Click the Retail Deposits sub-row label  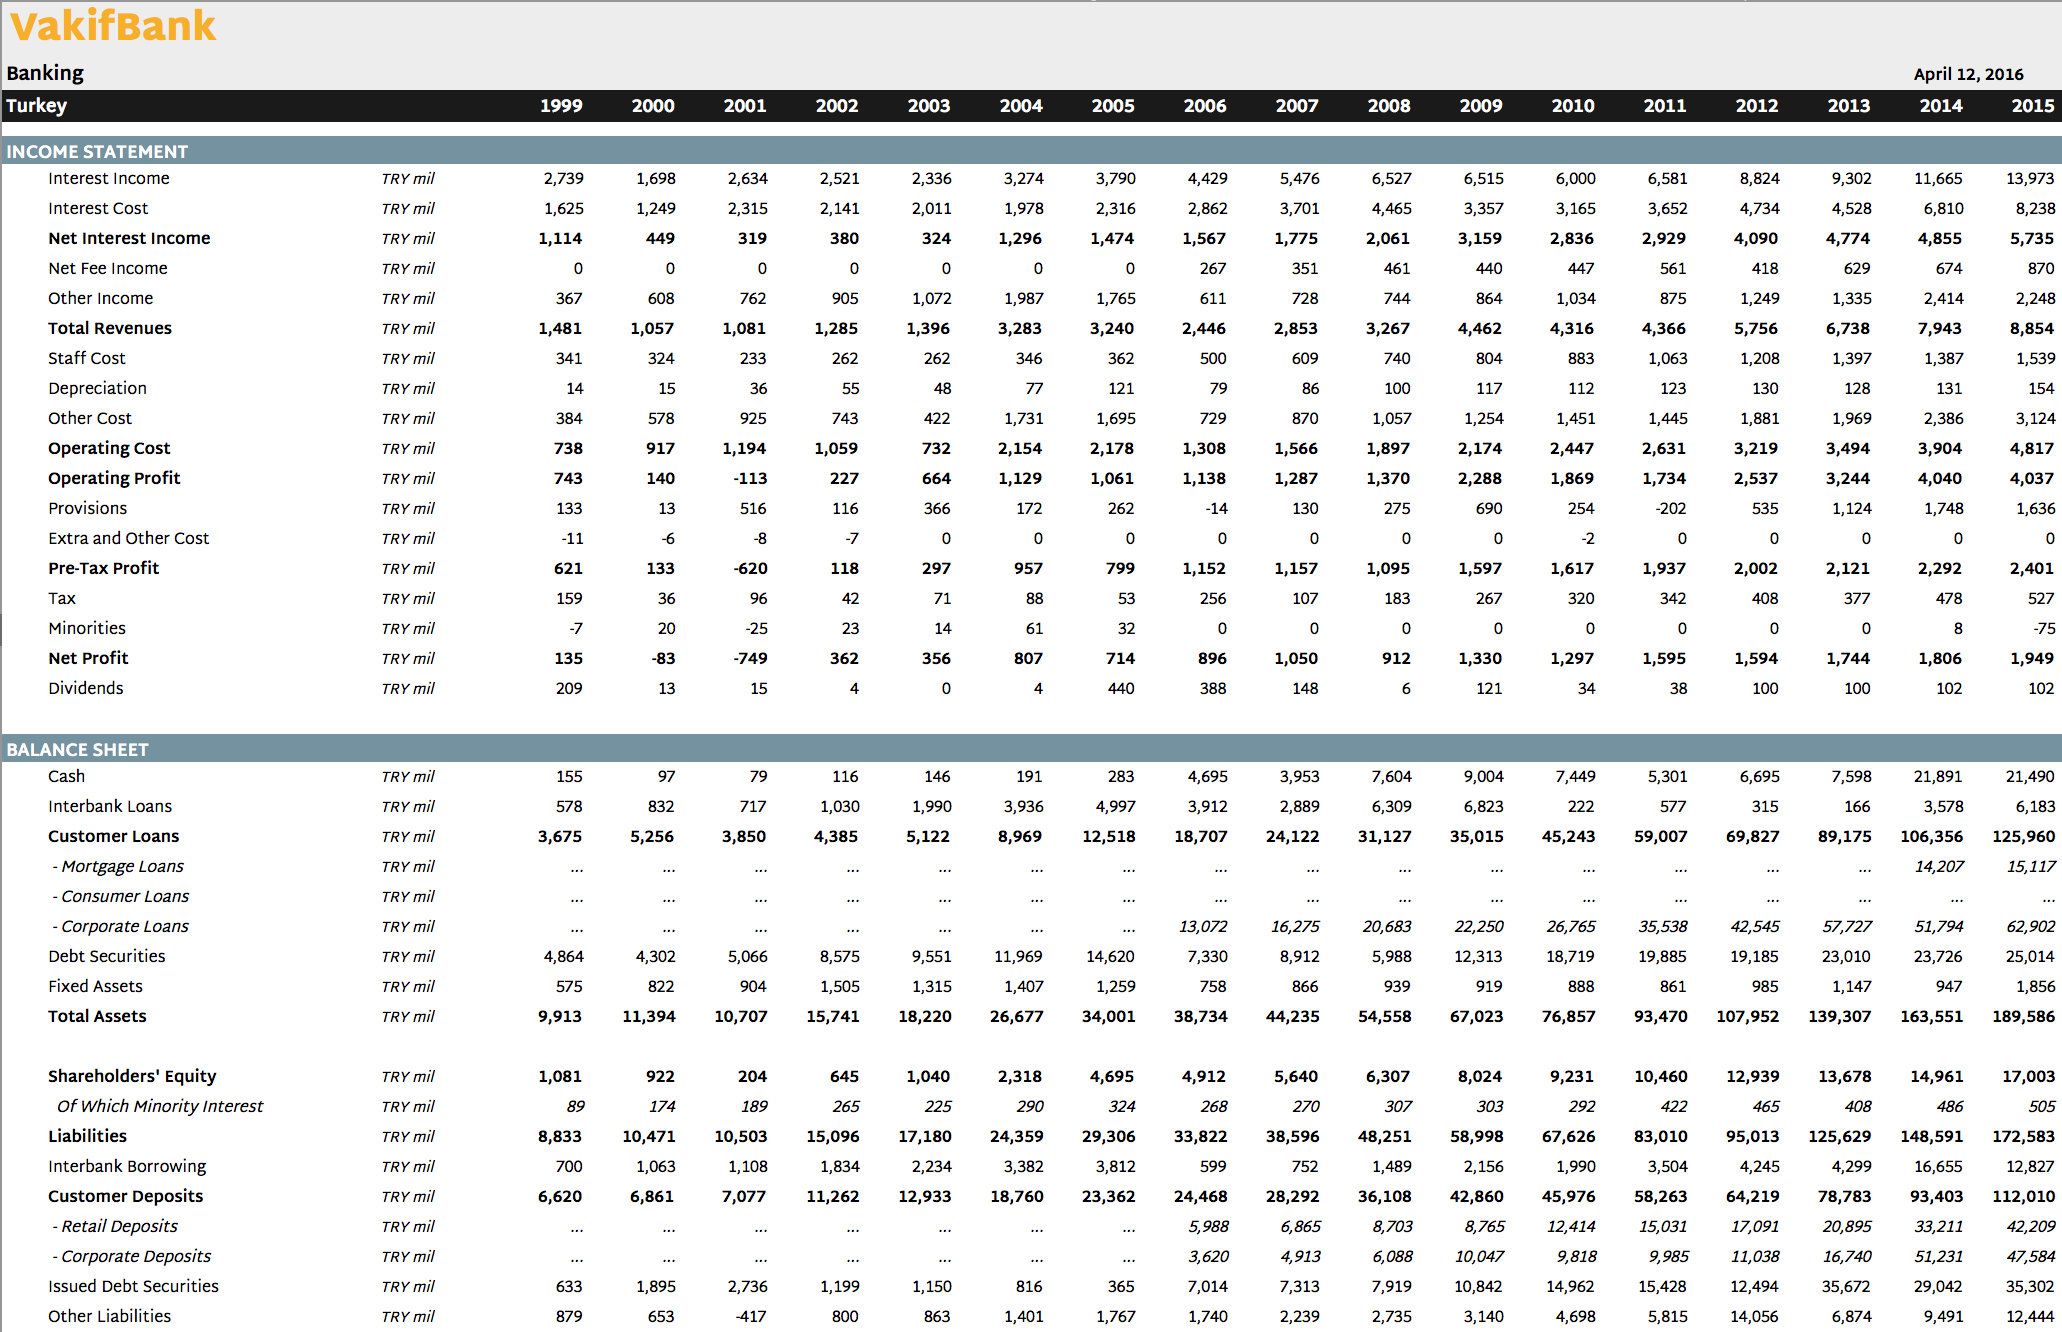click(115, 1226)
